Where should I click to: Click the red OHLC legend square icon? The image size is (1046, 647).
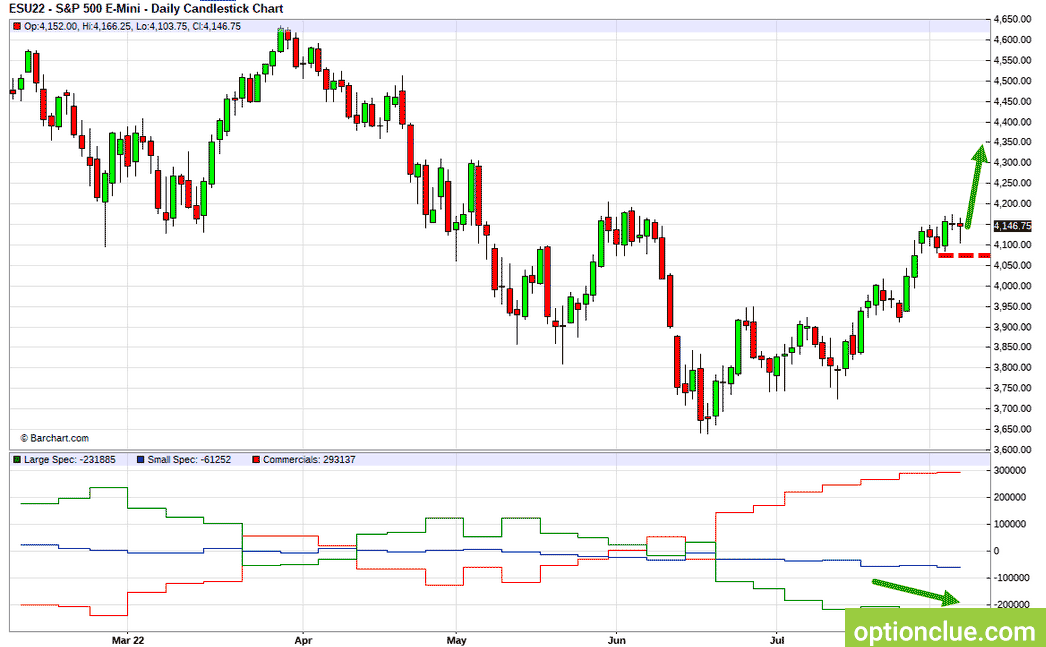click(x=17, y=27)
